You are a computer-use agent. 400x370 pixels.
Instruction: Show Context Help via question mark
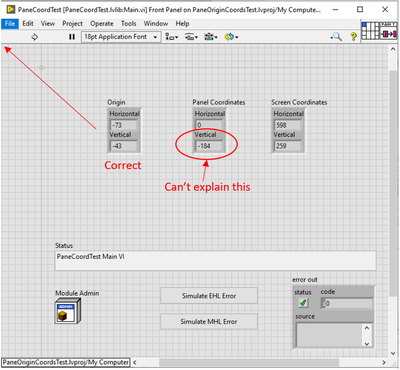[x=353, y=37]
